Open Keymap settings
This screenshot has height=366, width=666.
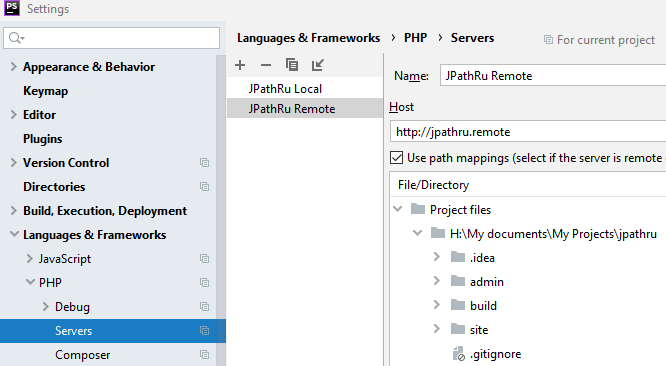click(45, 91)
